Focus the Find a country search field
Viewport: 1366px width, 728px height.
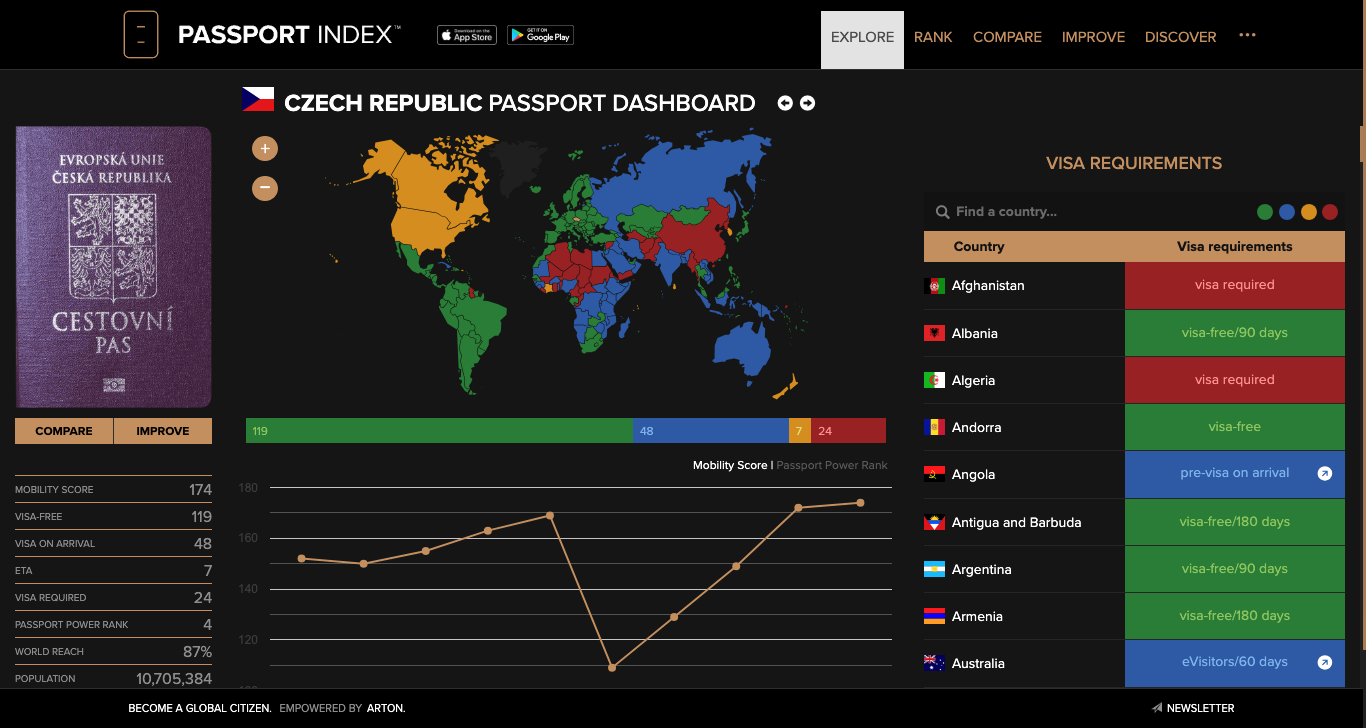1090,212
